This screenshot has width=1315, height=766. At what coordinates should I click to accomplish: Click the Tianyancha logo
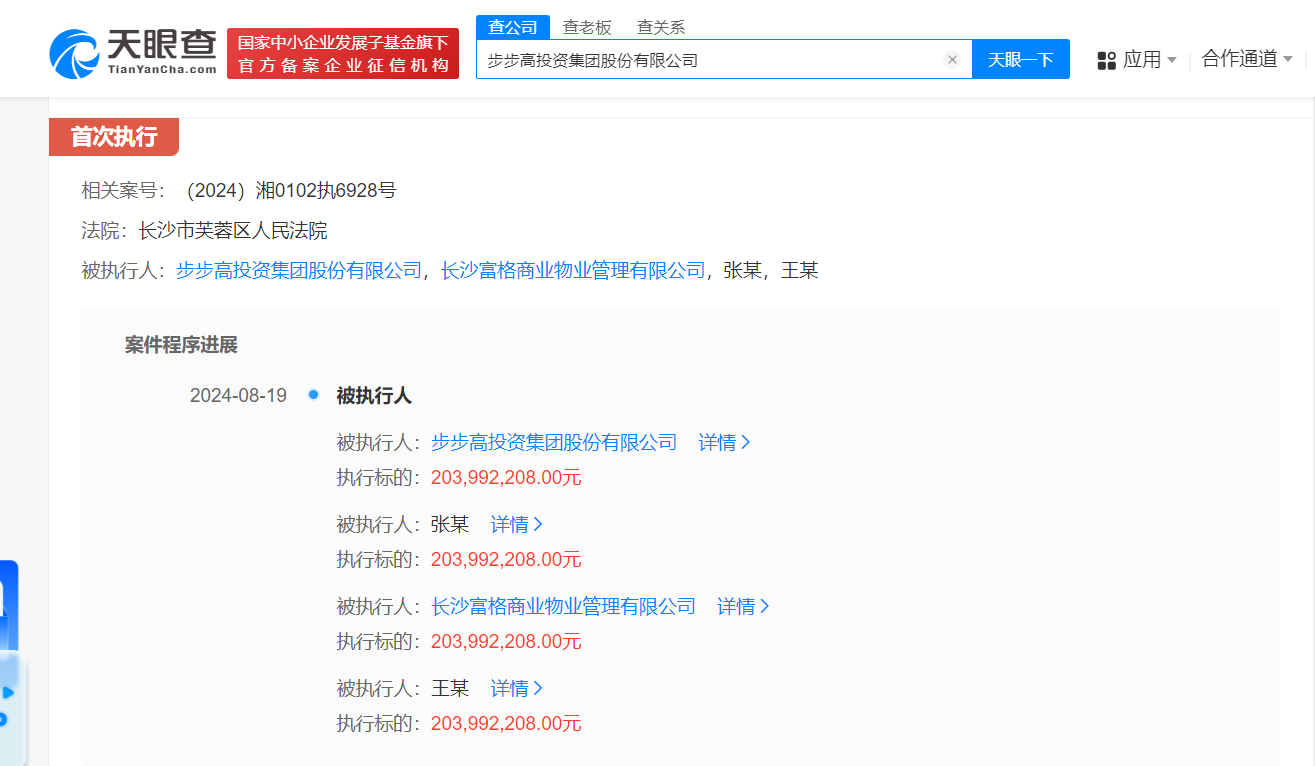click(134, 52)
